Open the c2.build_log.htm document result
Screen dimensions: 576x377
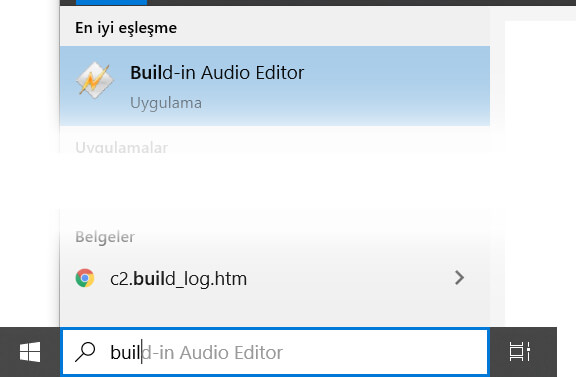point(275,278)
